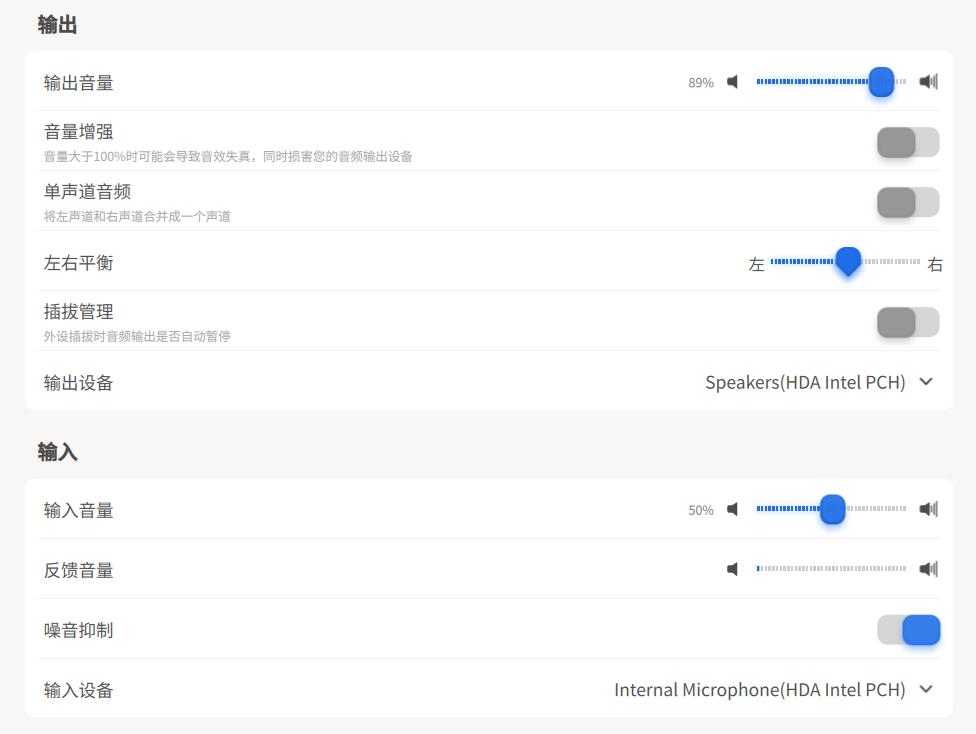The height and width of the screenshot is (734, 976).
Task: Turn on the 单声道音频 toggle
Action: click(x=908, y=202)
